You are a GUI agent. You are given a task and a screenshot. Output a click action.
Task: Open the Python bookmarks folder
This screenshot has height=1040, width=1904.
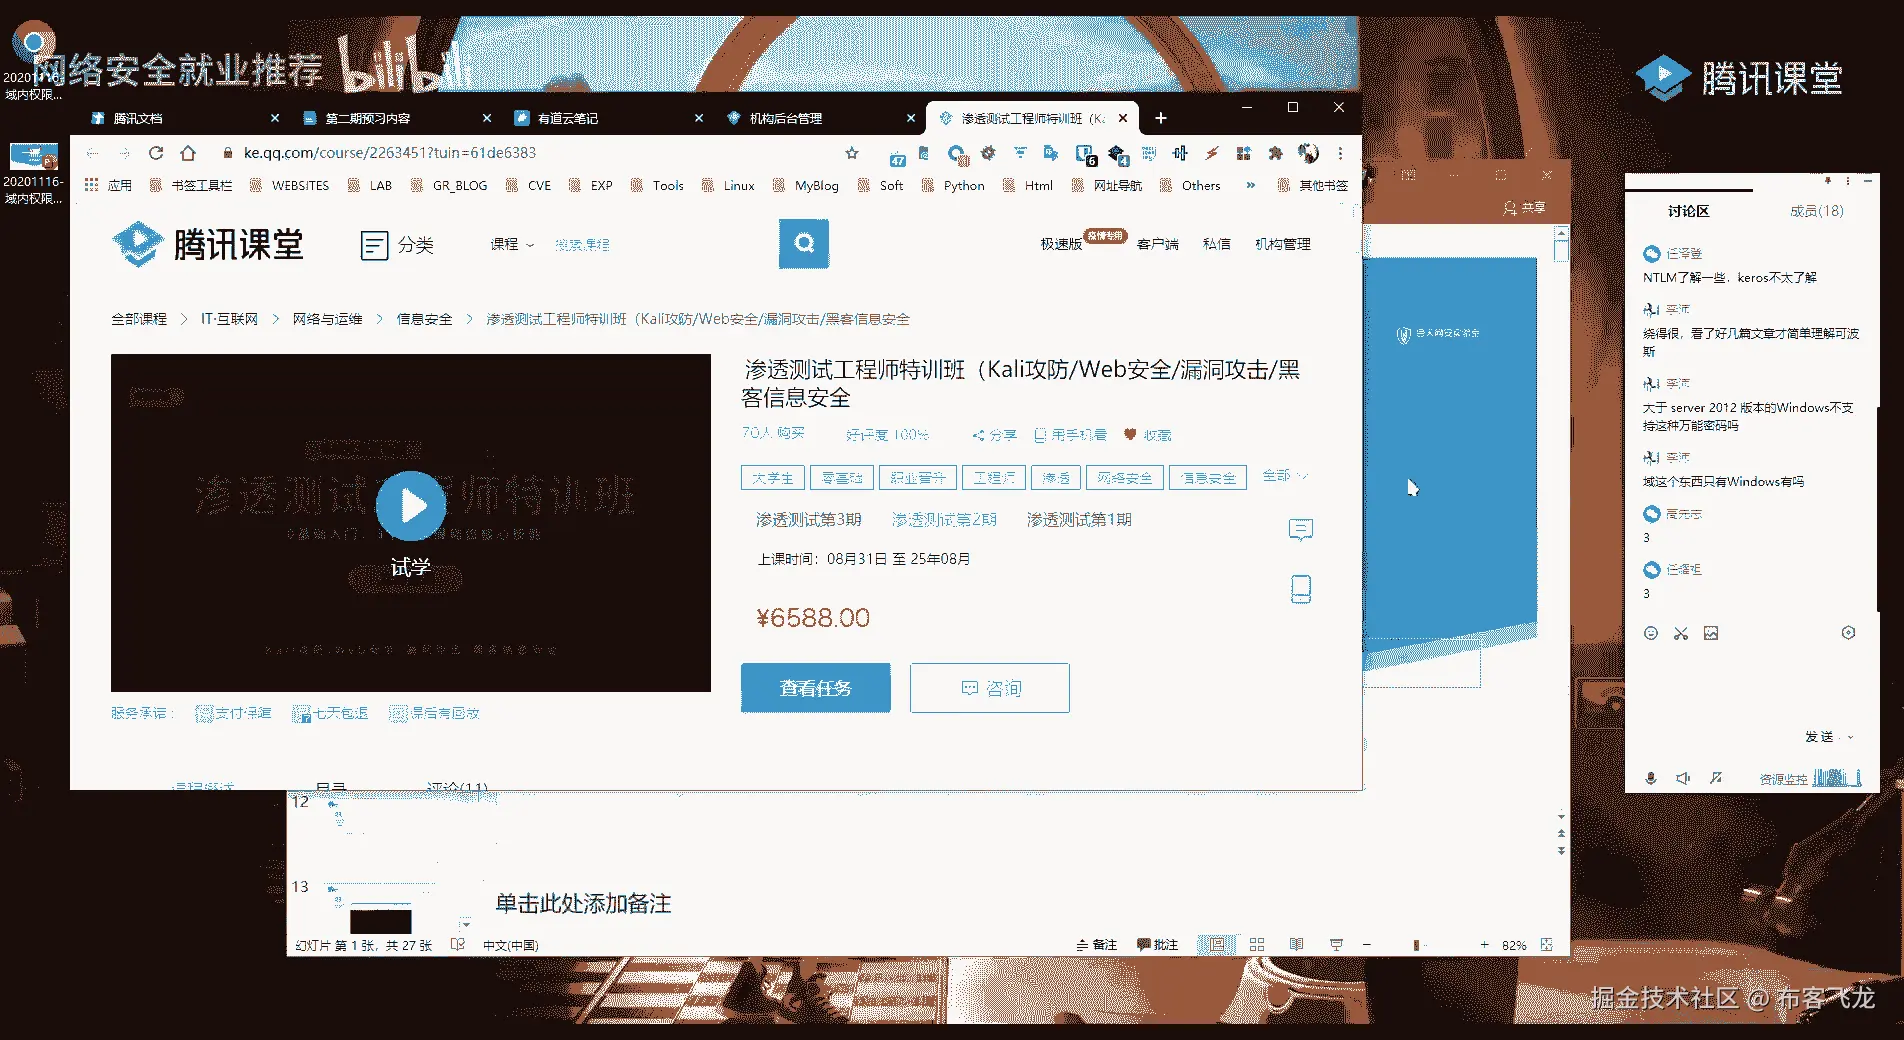[x=953, y=185]
